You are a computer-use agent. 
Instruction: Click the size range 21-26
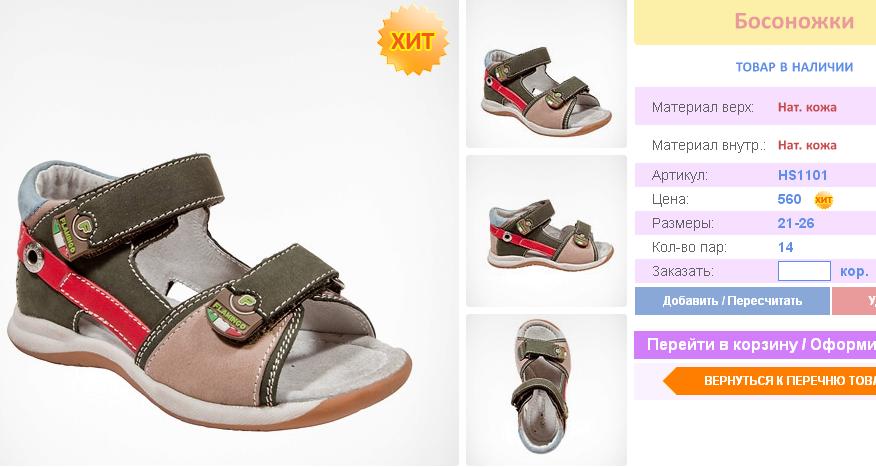796,223
